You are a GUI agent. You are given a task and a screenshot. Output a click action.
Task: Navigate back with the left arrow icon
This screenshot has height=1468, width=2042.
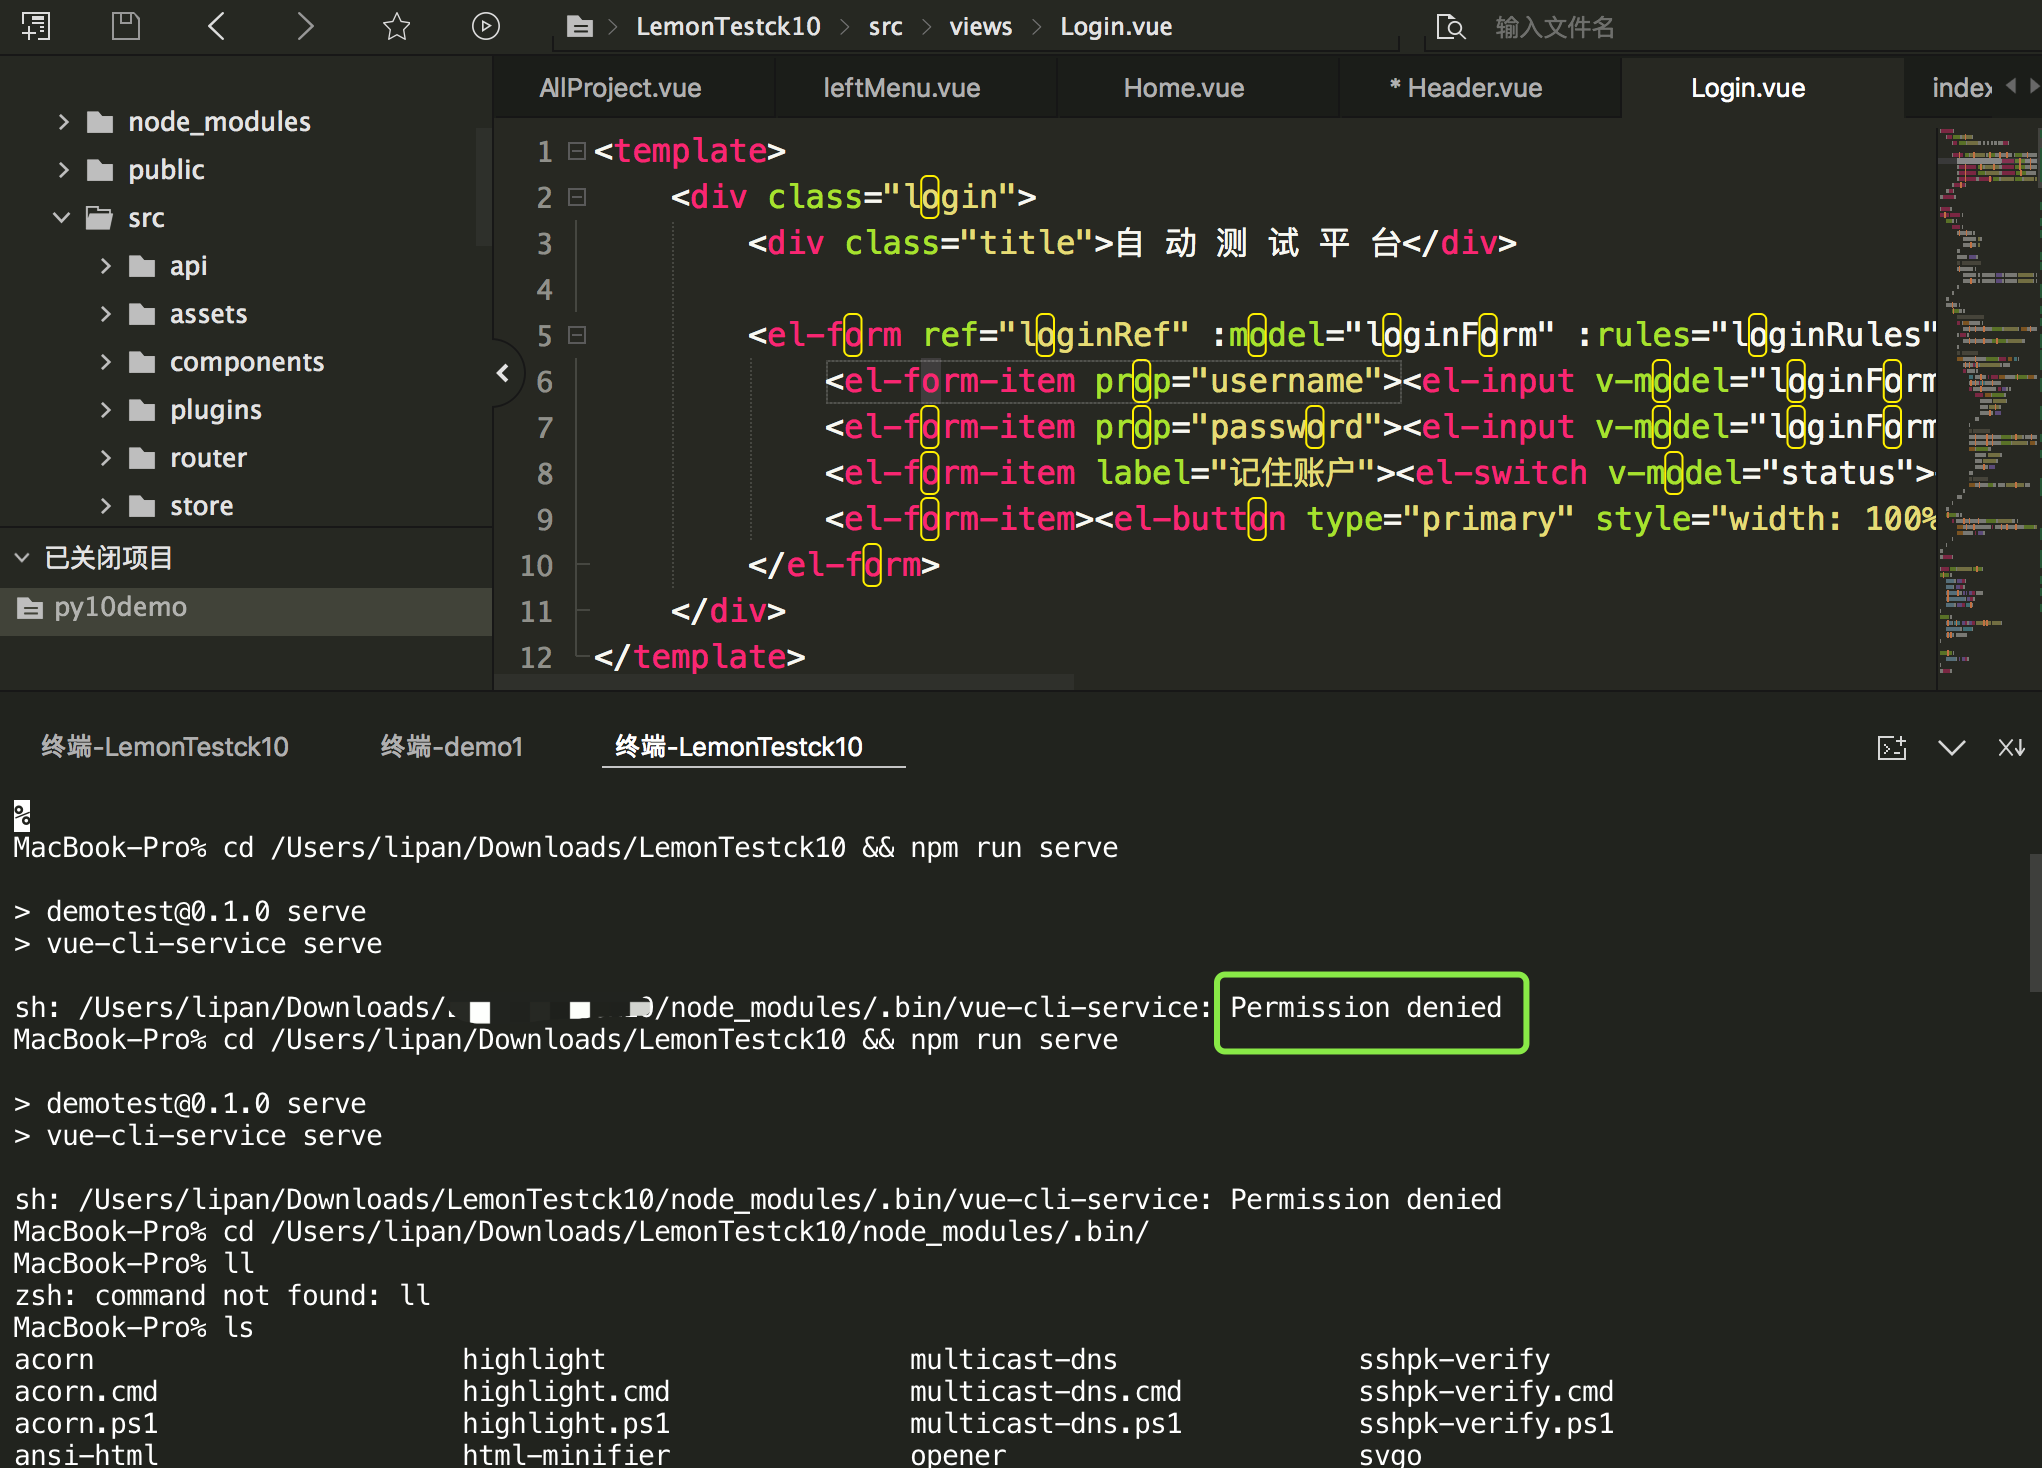click(x=216, y=26)
